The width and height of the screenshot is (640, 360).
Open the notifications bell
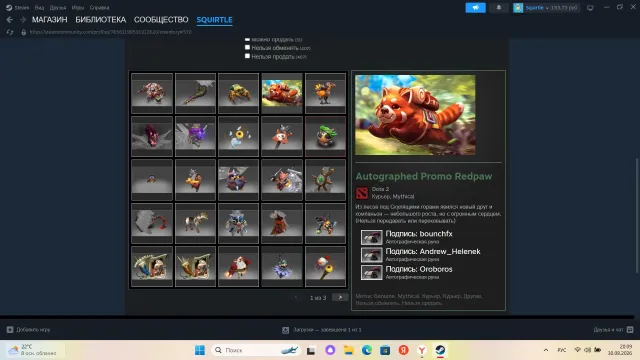499,7
